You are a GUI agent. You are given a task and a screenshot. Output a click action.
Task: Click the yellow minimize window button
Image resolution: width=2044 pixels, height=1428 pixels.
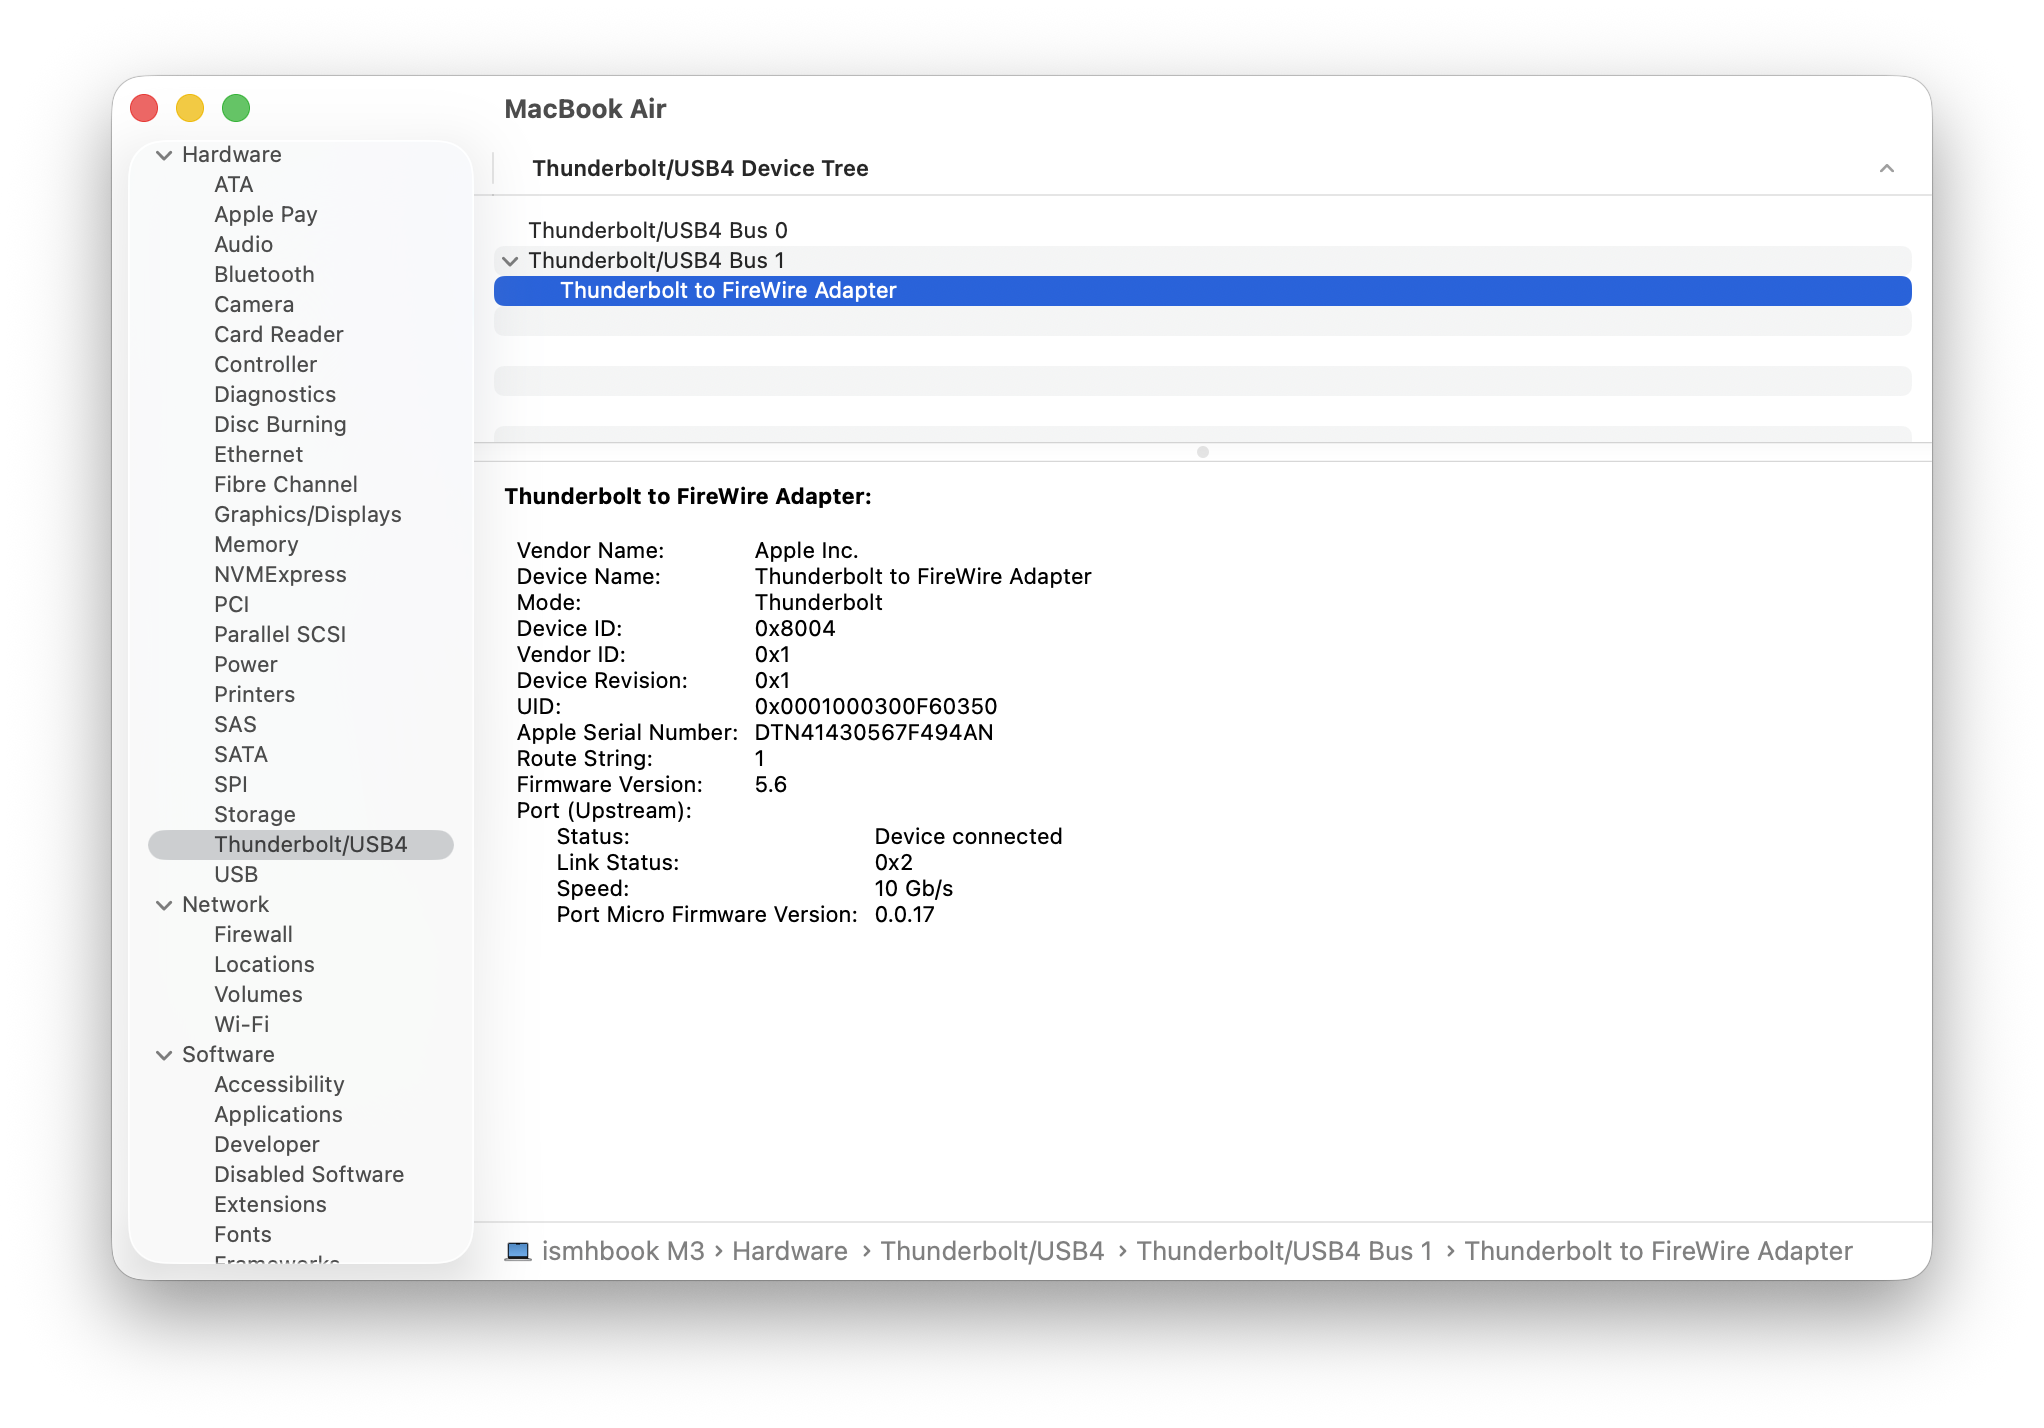tap(190, 108)
